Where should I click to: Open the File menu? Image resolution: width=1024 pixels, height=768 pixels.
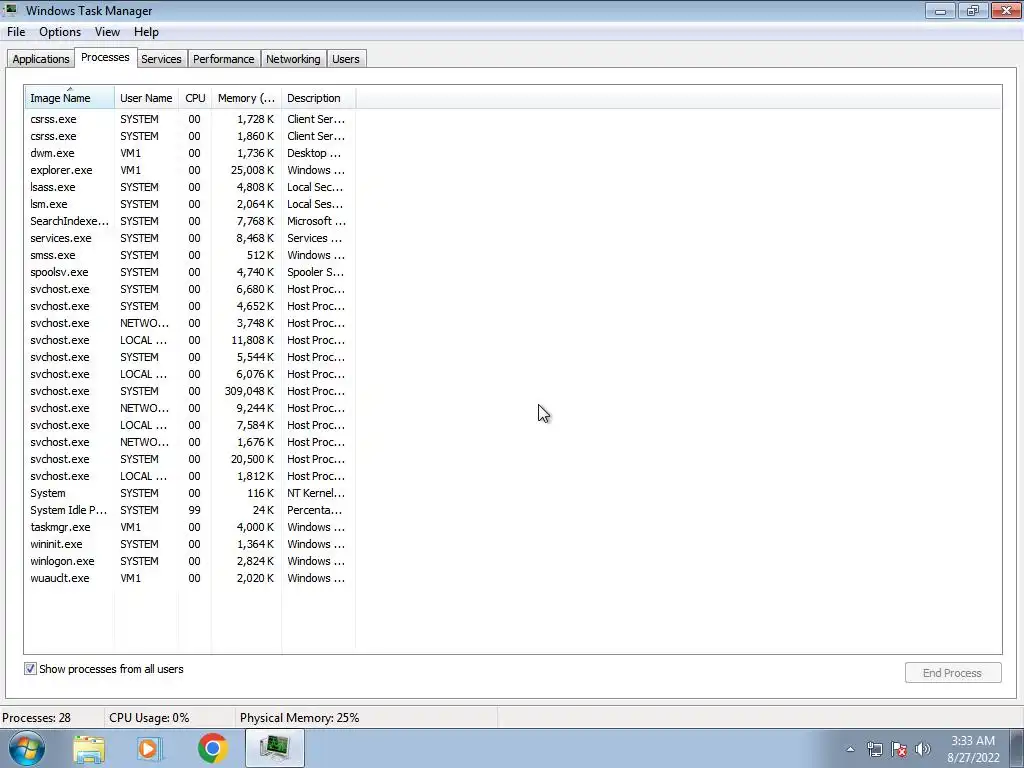pos(16,32)
